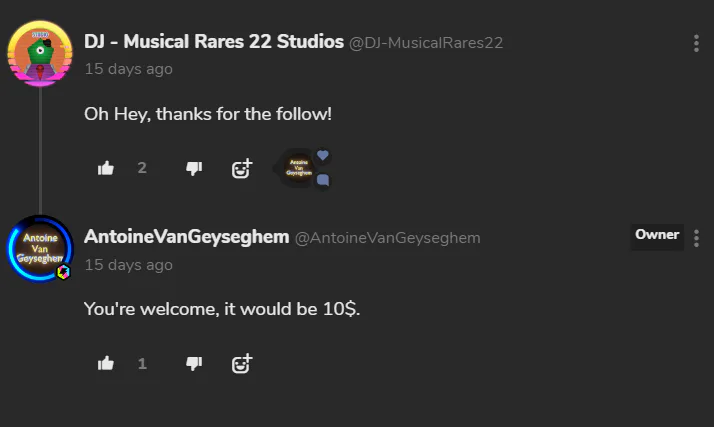
Task: Open AntoineVanGeyseghem's channel name link
Action: pyautogui.click(x=186, y=237)
